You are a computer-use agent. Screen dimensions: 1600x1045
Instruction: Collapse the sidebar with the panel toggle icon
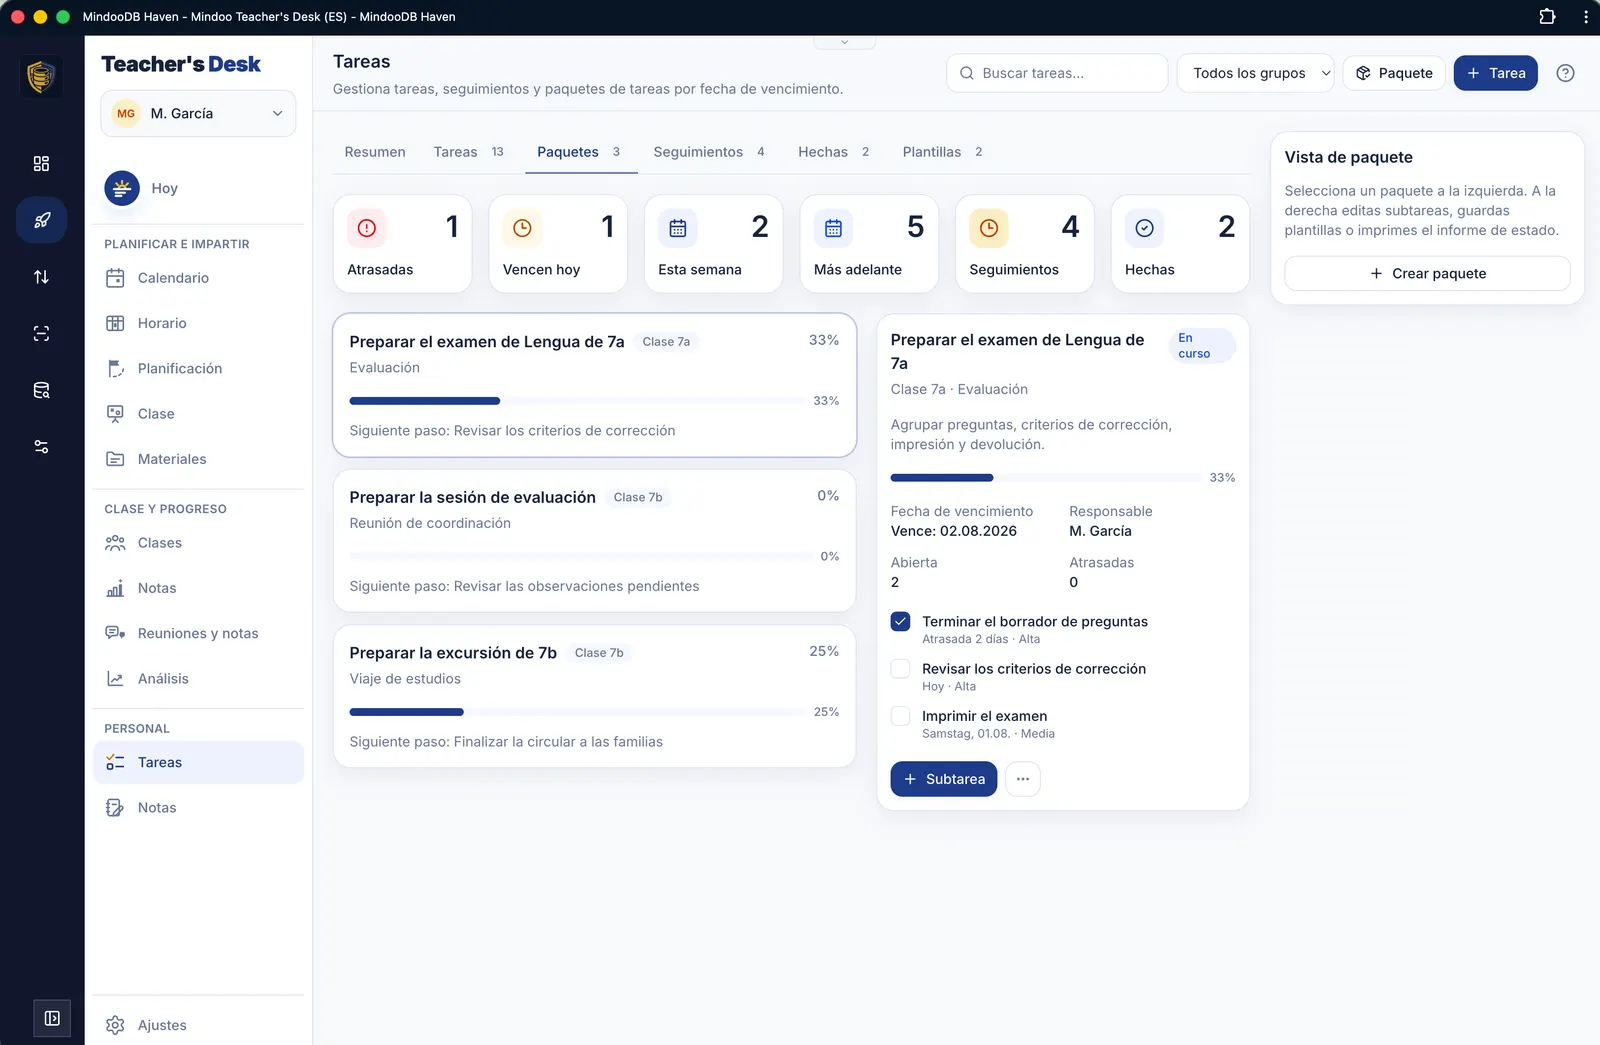pos(52,1018)
